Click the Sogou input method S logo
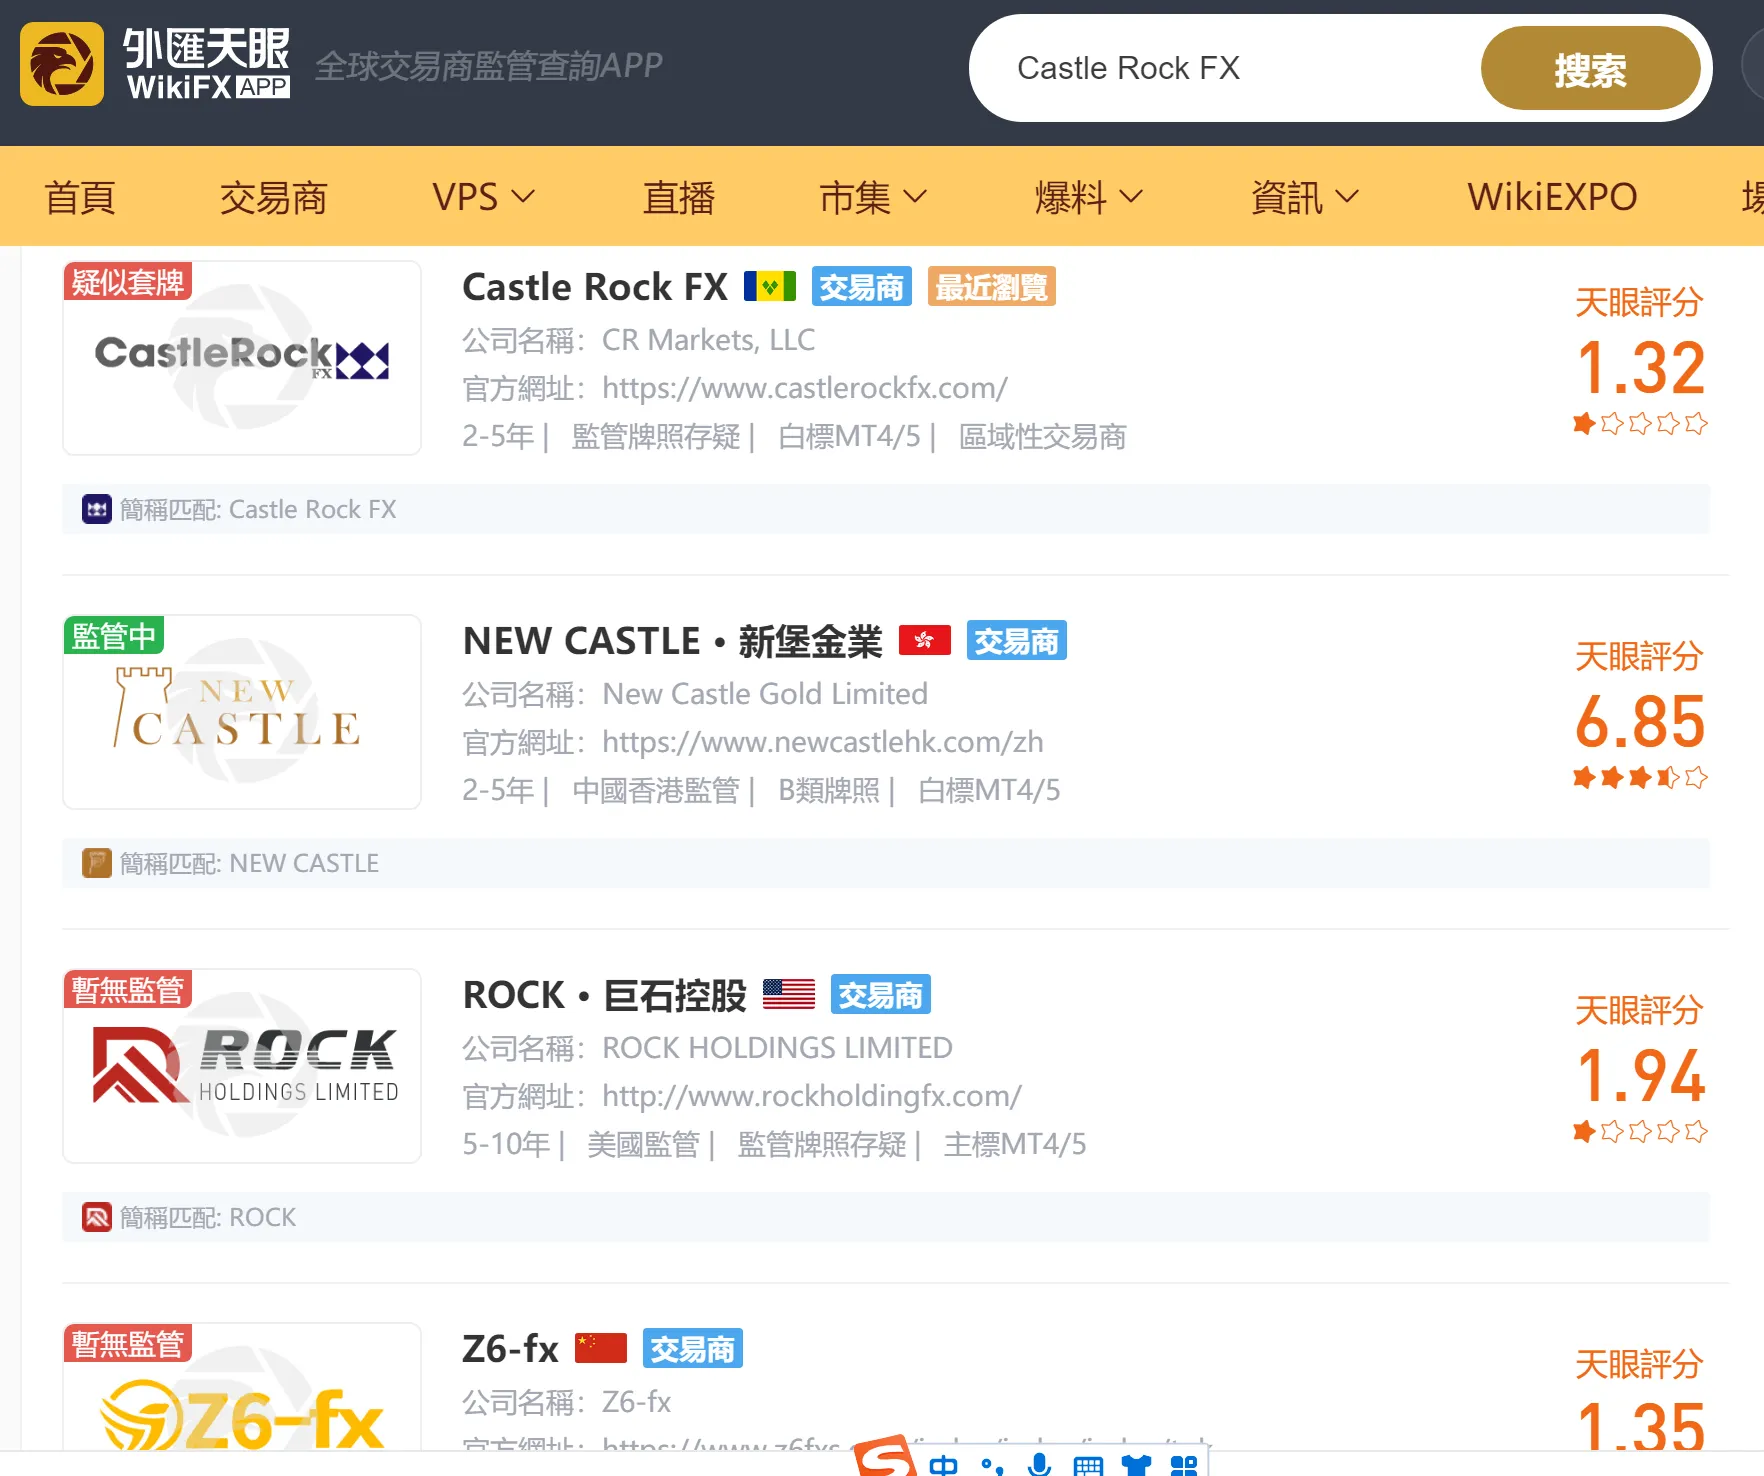This screenshot has height=1476, width=1764. coord(886,1457)
